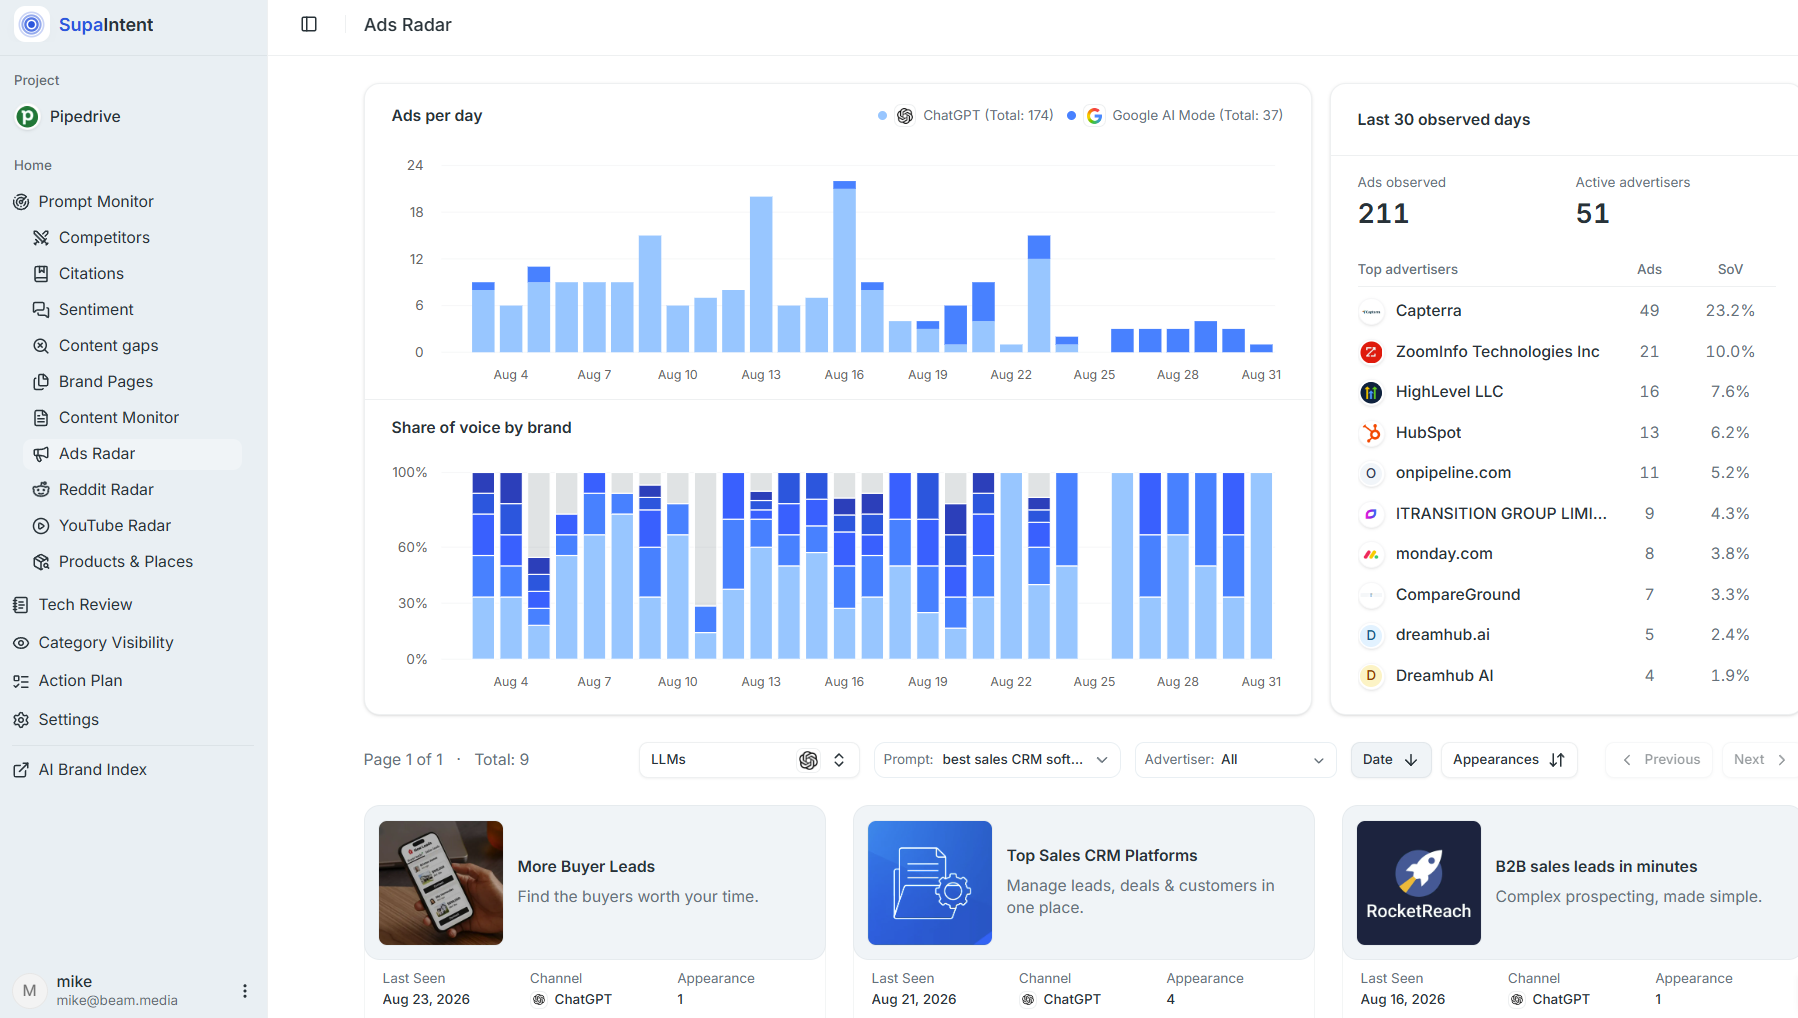The image size is (1798, 1018).
Task: Open the Advertiser filter dropdown
Action: pos(1235,760)
